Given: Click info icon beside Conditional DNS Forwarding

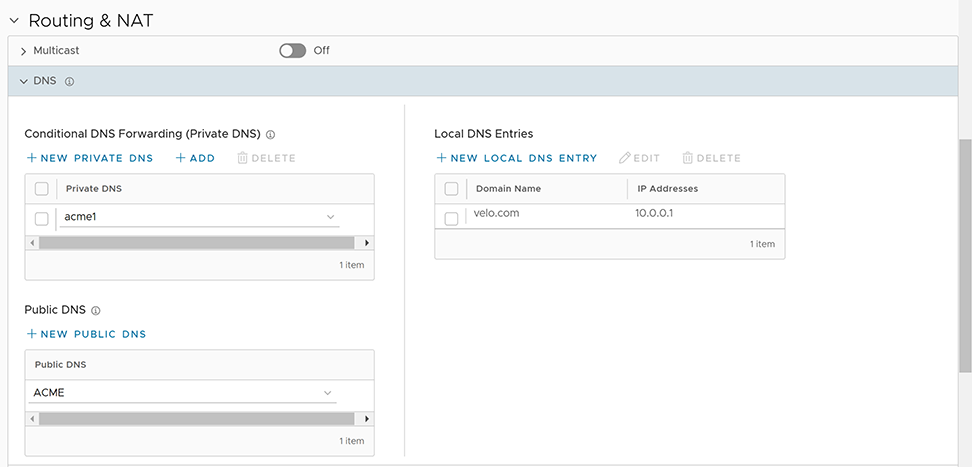Looking at the screenshot, I should pos(271,134).
